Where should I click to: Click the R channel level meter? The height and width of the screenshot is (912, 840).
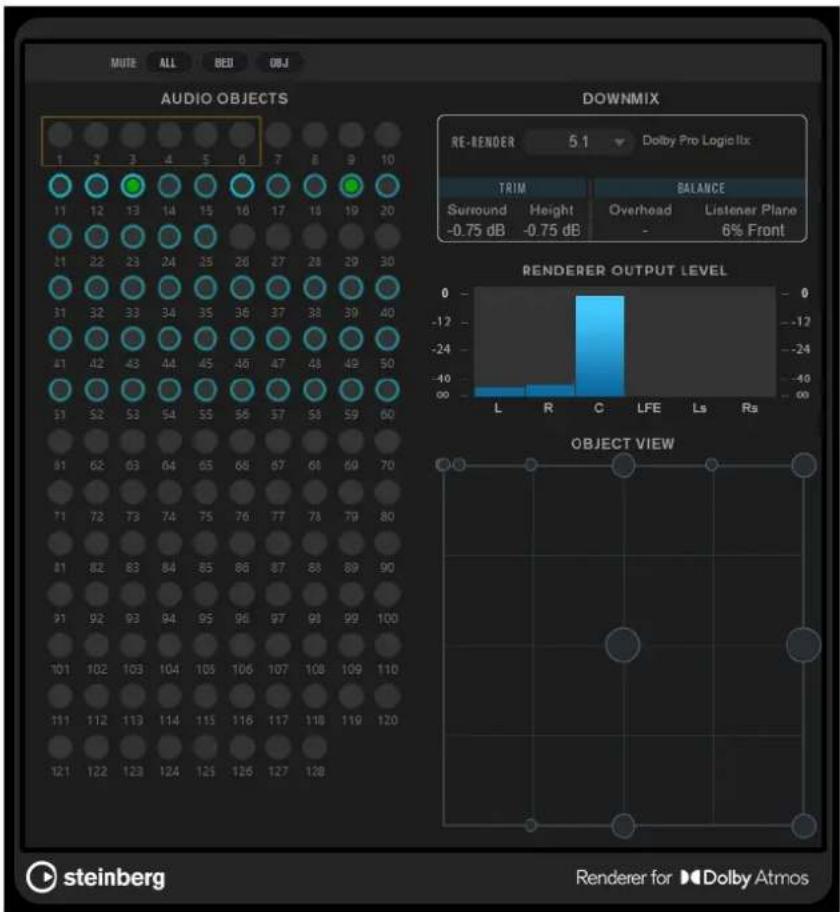click(550, 390)
